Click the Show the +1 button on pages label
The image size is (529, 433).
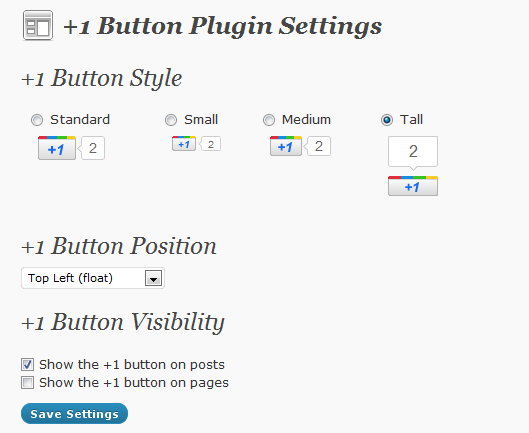click(x=134, y=383)
